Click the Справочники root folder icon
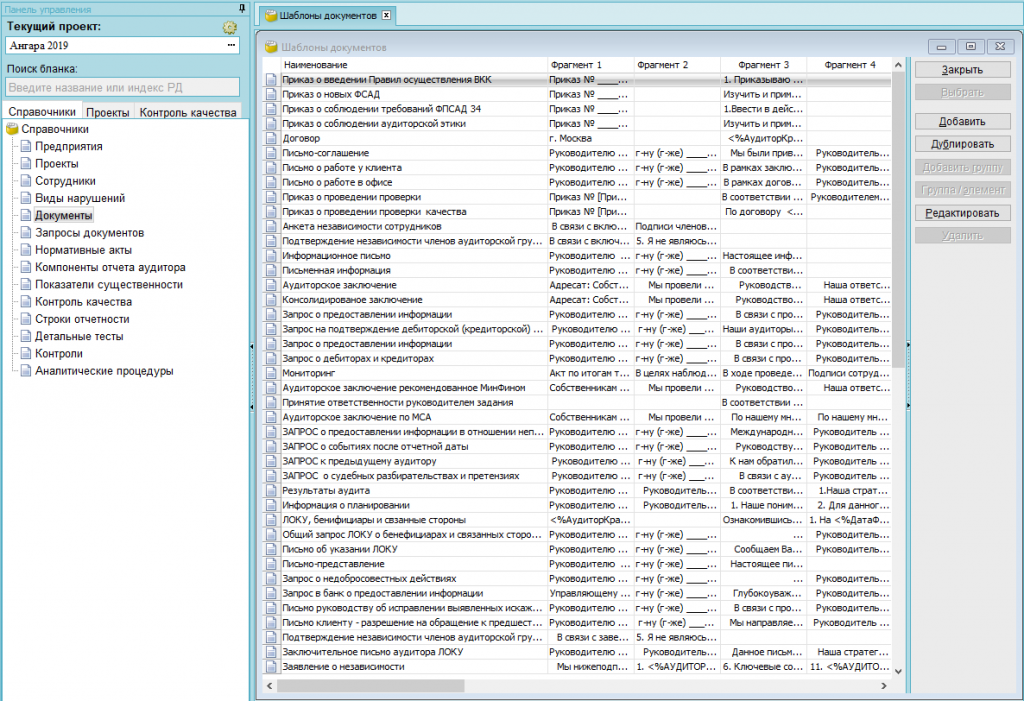Image resolution: width=1024 pixels, height=701 pixels. click(x=12, y=129)
